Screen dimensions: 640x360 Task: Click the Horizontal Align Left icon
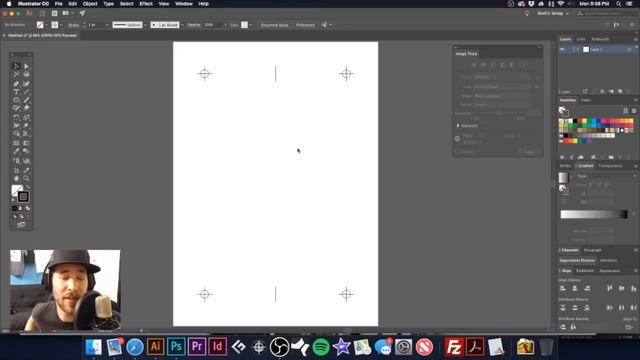563,288
